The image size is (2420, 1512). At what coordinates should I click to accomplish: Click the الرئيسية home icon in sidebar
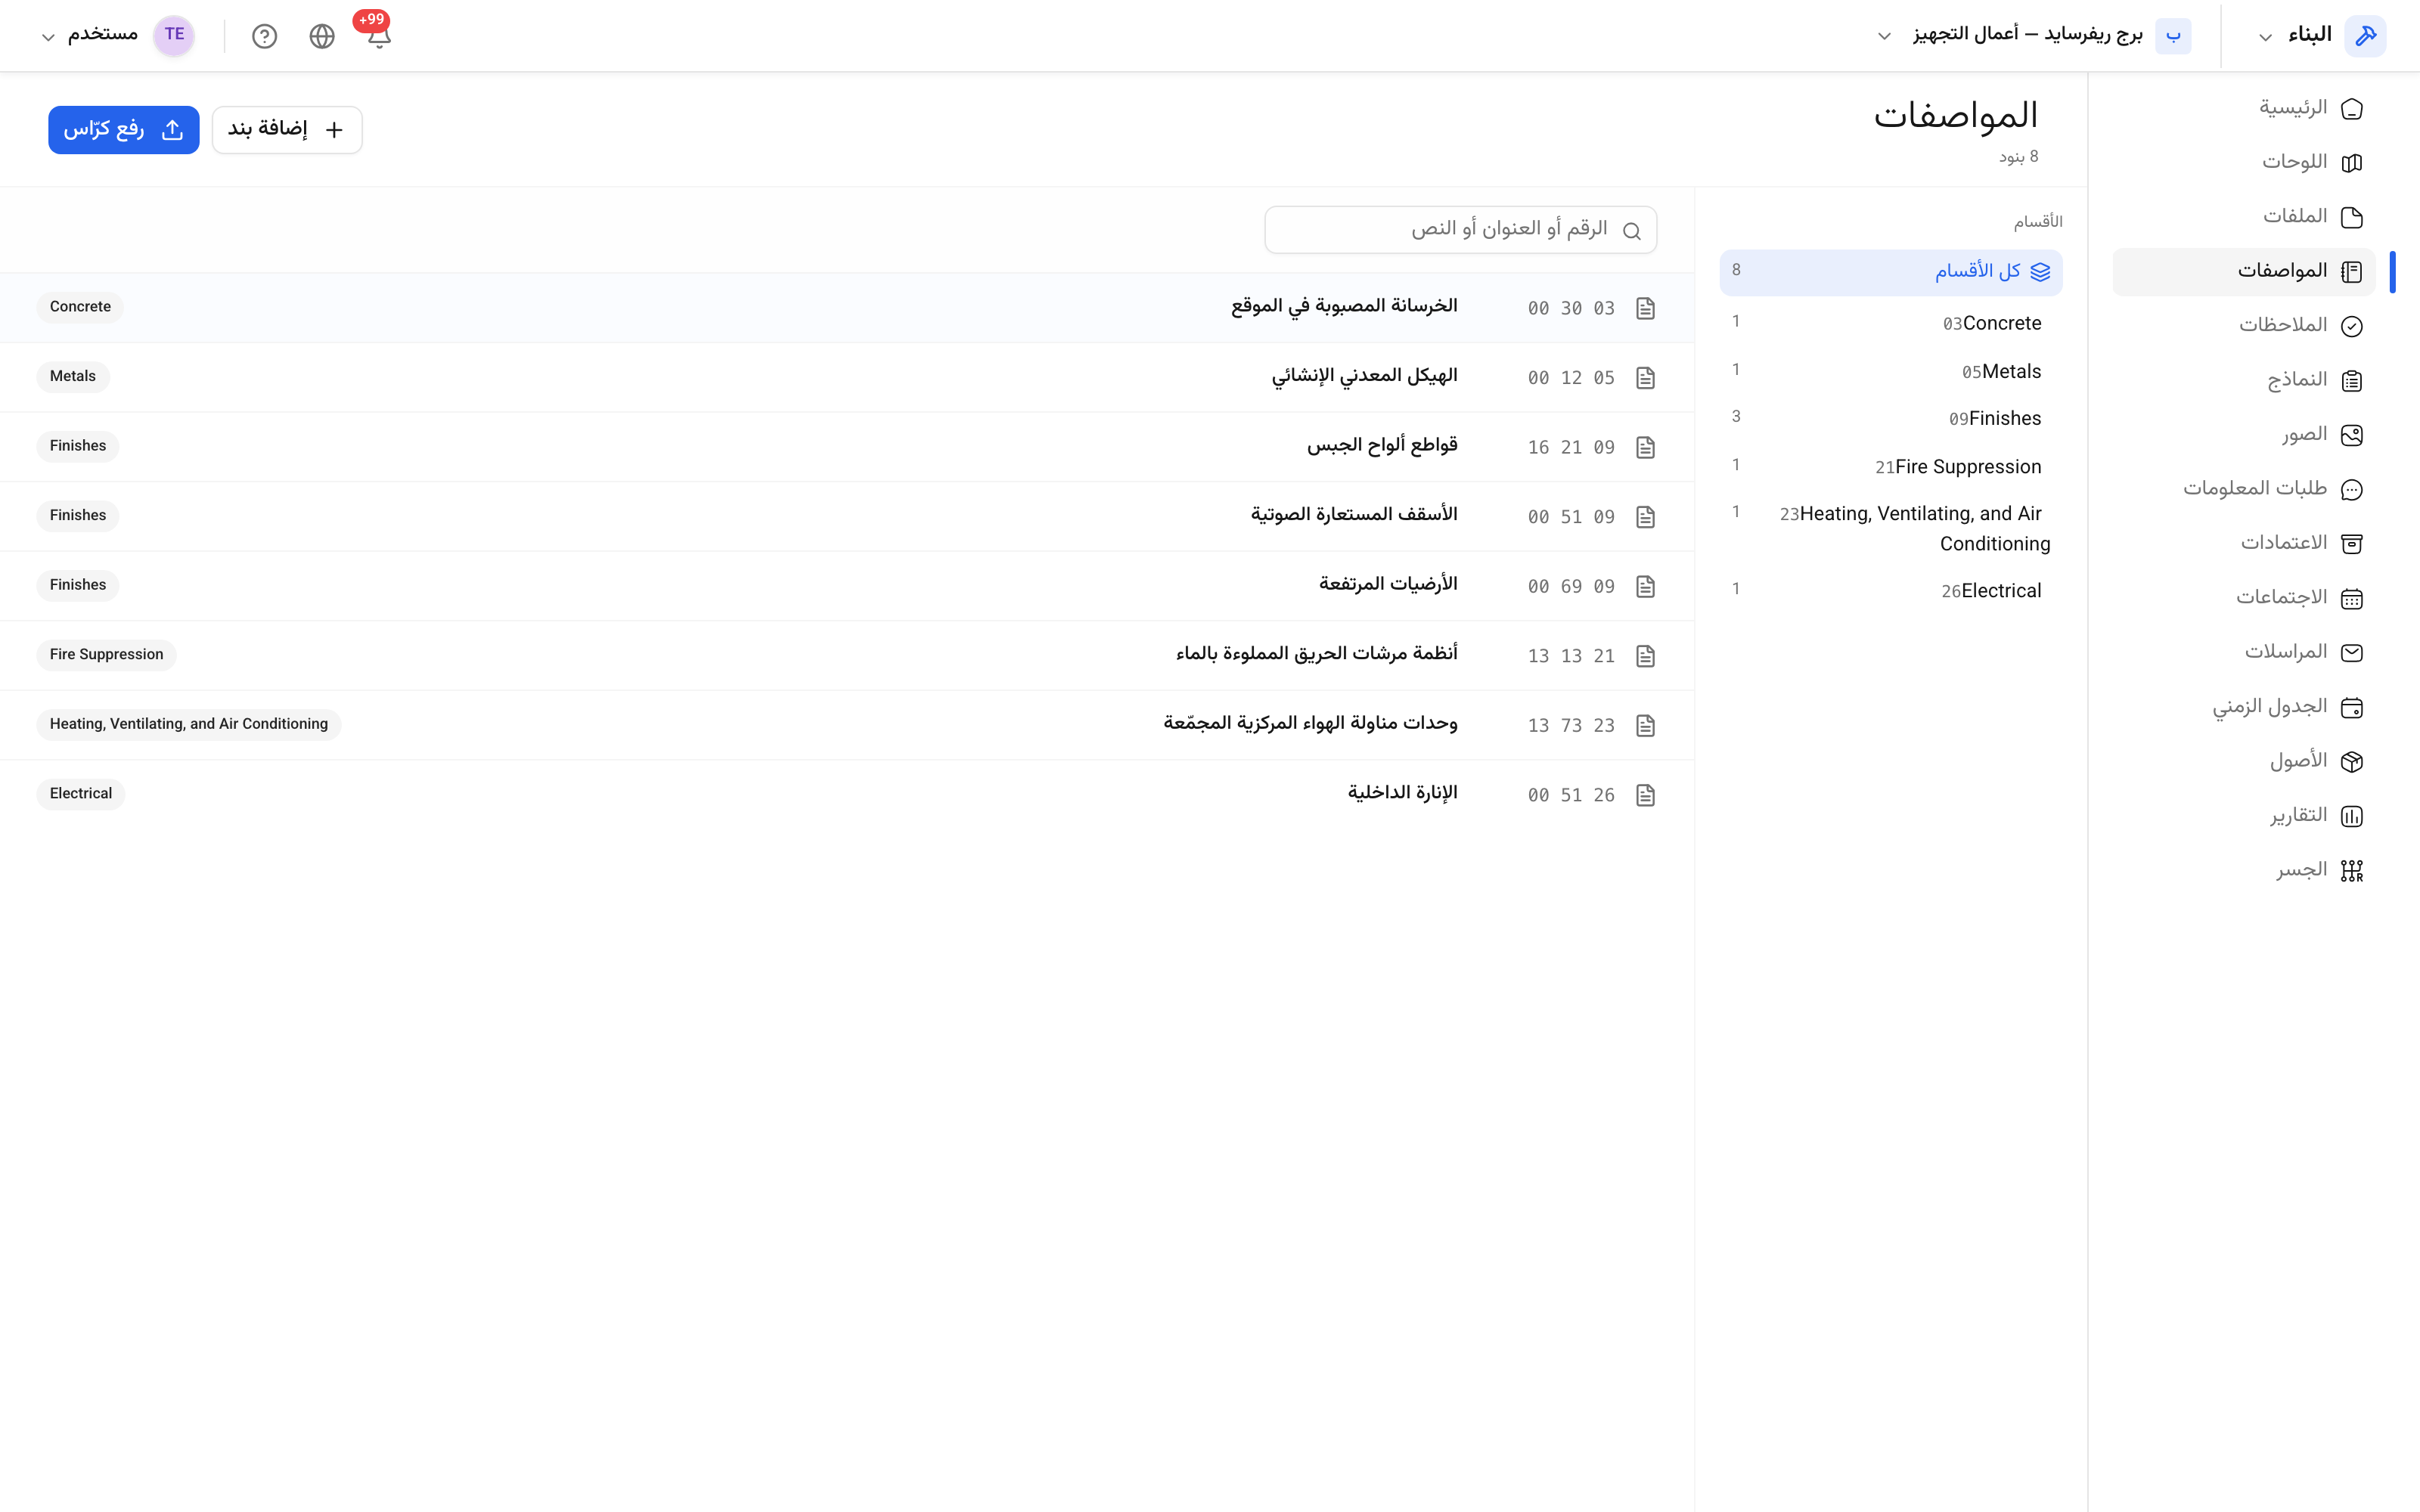[2352, 108]
